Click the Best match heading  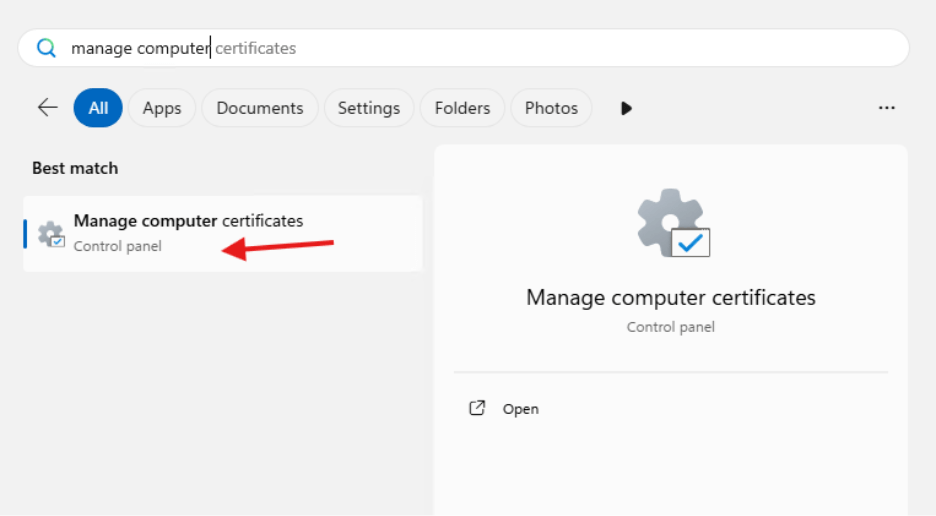[75, 168]
